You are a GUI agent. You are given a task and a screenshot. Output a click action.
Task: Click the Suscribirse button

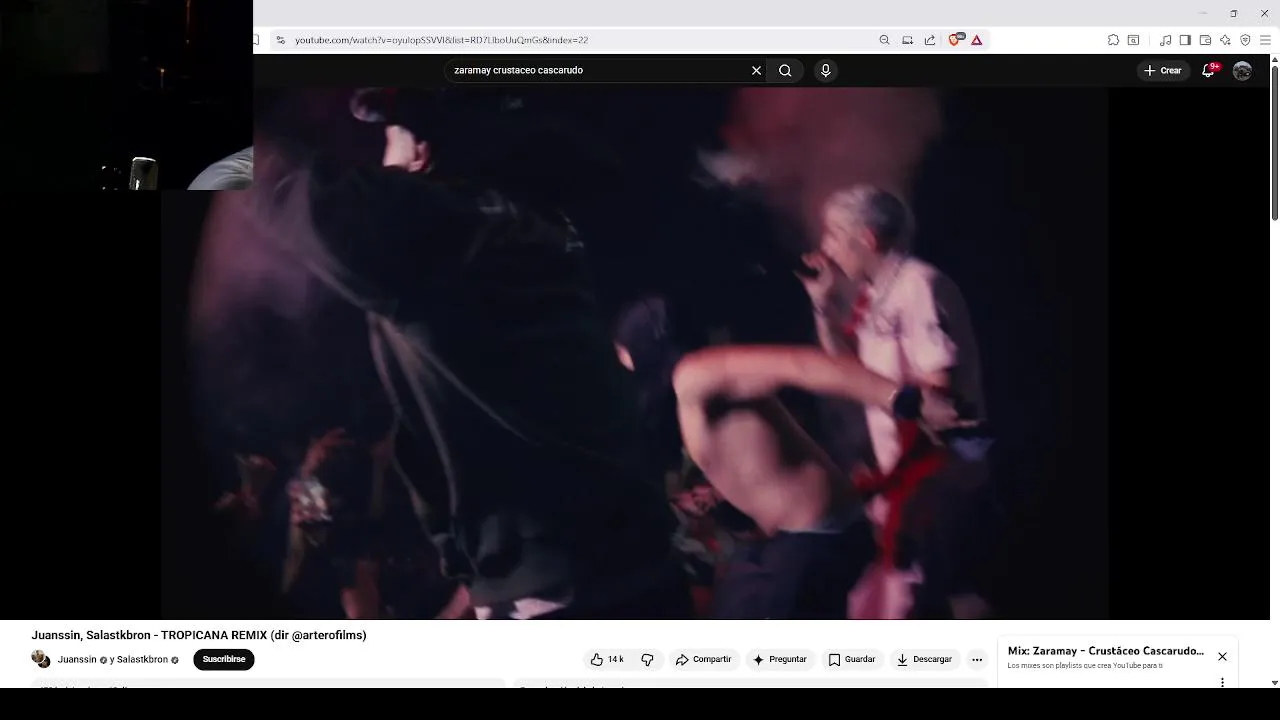pos(224,659)
